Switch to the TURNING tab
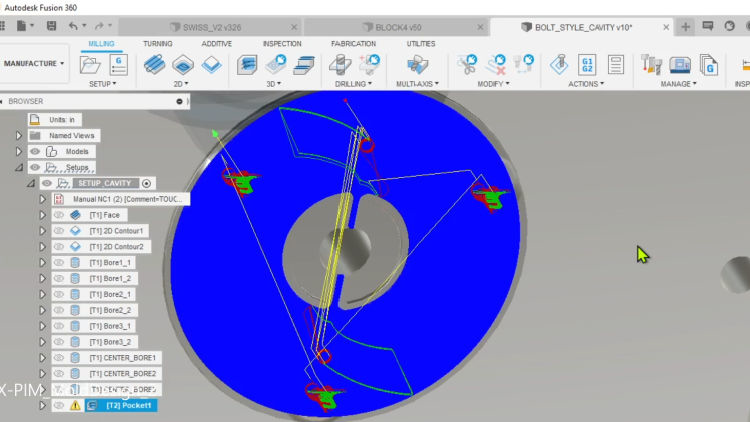This screenshot has height=422, width=750. pos(158,44)
